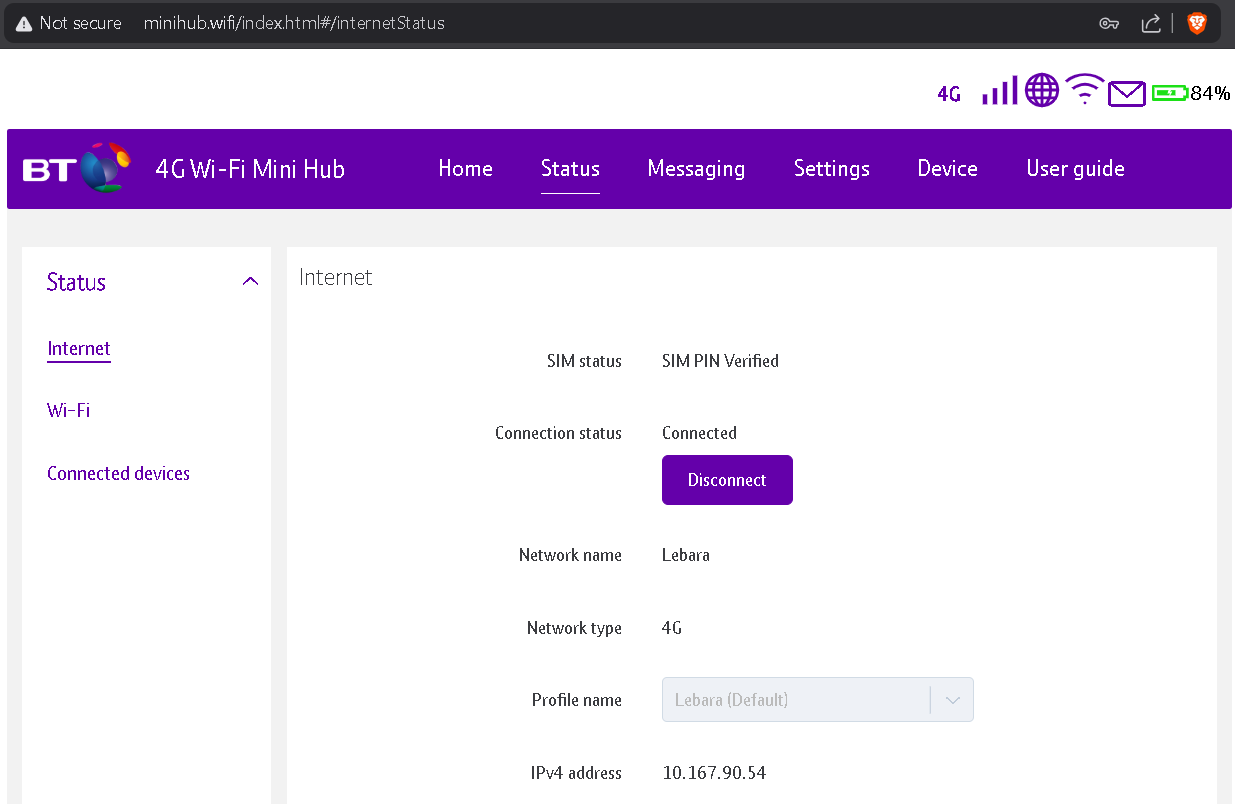Click the Status sidebar heading
This screenshot has width=1235, height=804.
point(76,282)
